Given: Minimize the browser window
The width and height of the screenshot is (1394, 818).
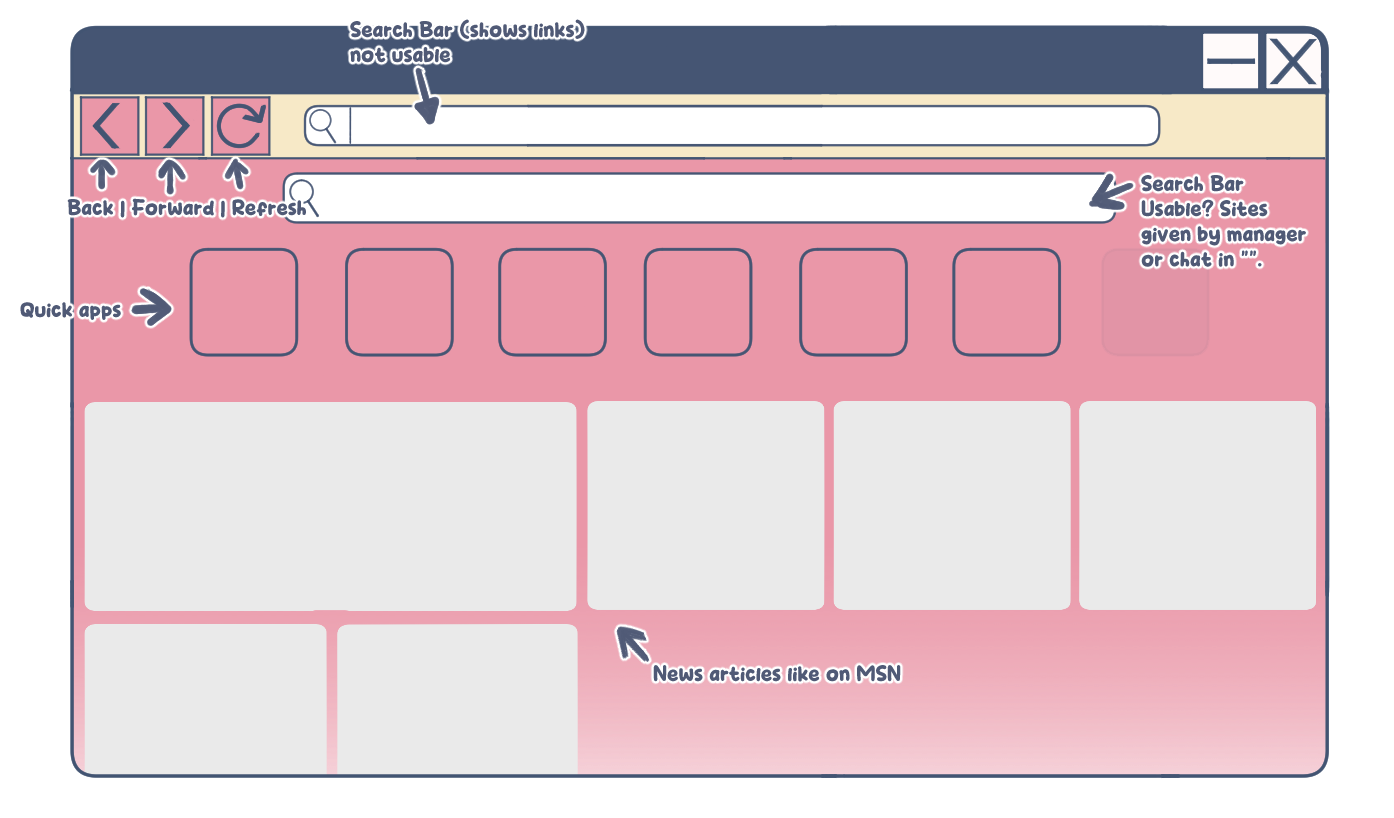Looking at the screenshot, I should (x=1231, y=61).
